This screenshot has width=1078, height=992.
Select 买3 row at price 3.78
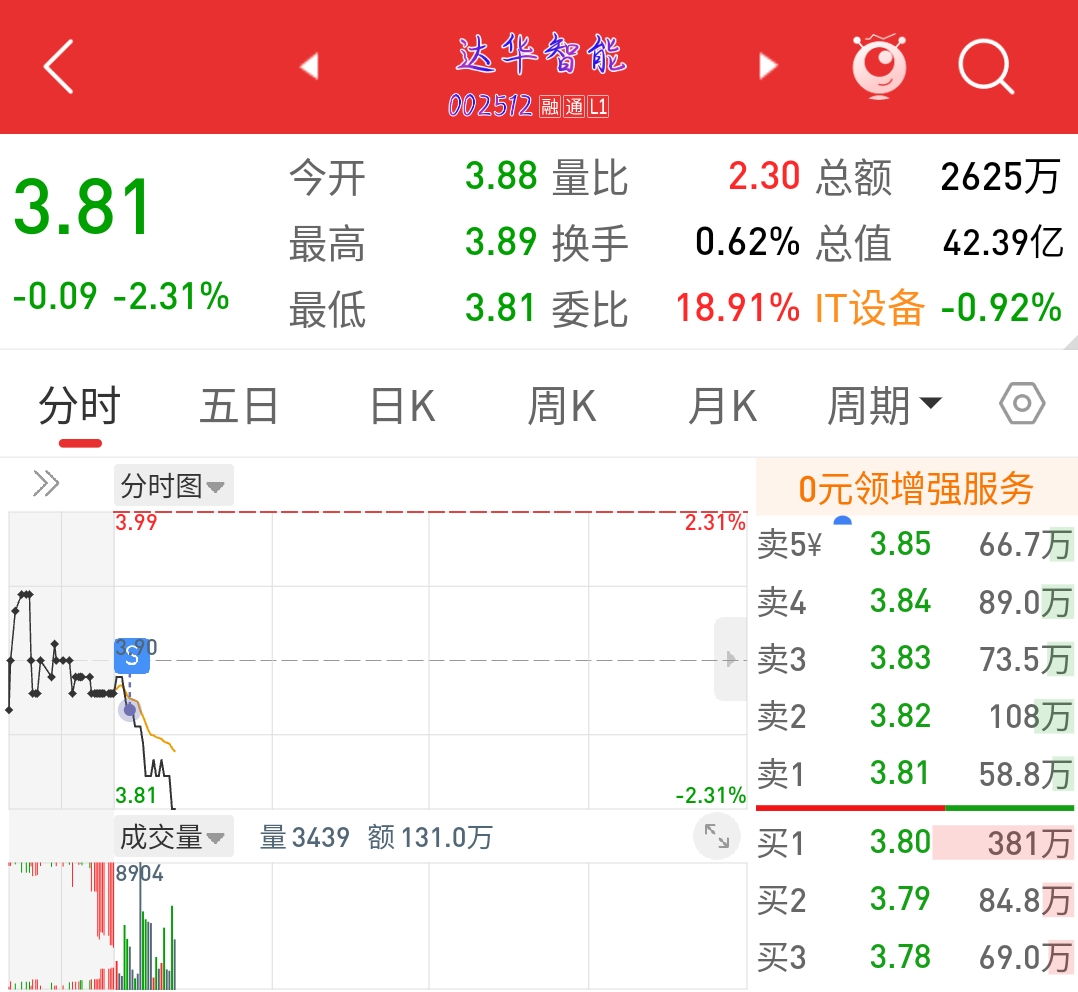[x=915, y=958]
